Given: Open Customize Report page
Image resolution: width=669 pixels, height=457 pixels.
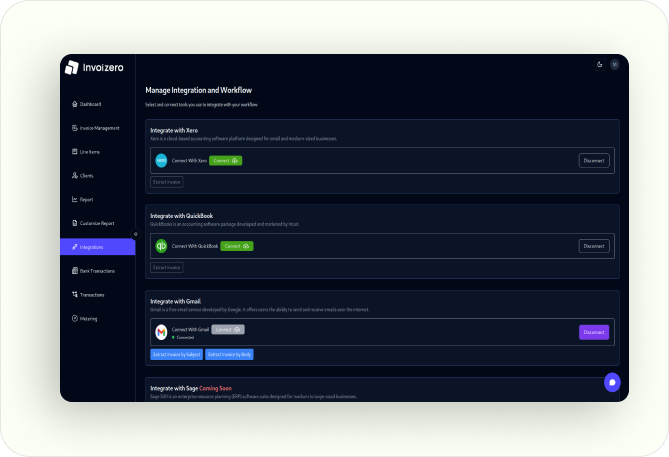Looking at the screenshot, I should tap(98, 223).
